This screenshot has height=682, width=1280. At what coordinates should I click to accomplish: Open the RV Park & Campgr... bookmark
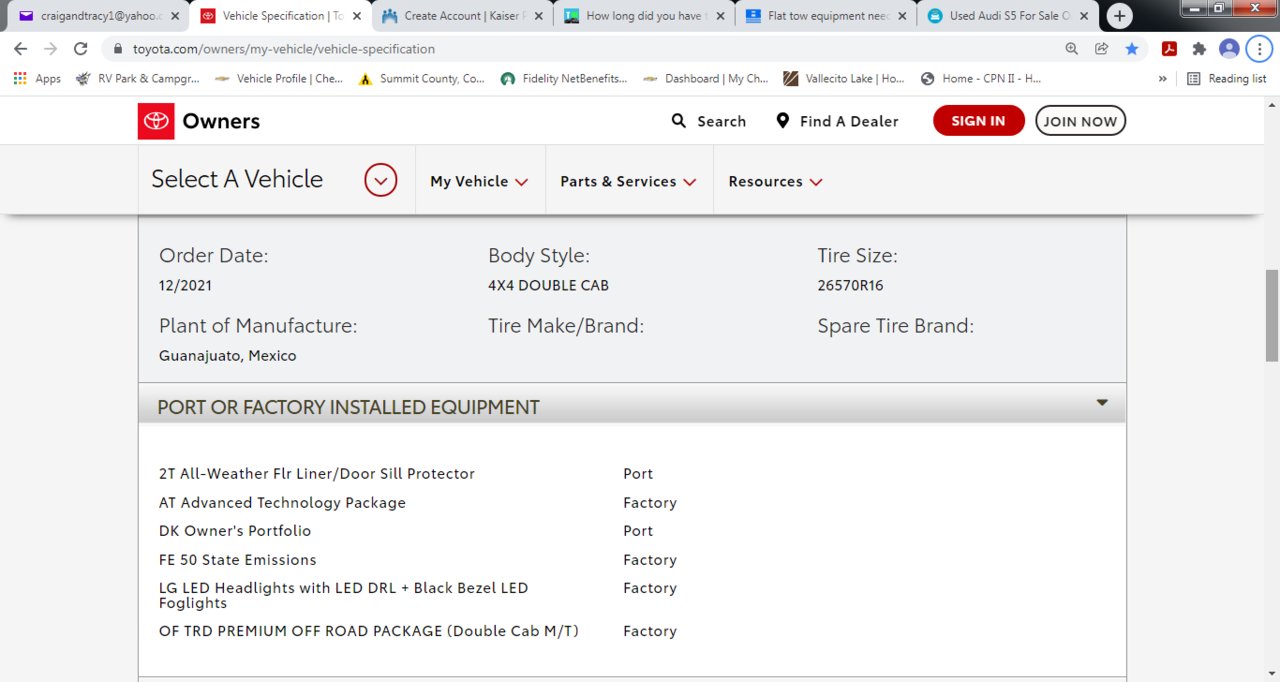point(136,79)
